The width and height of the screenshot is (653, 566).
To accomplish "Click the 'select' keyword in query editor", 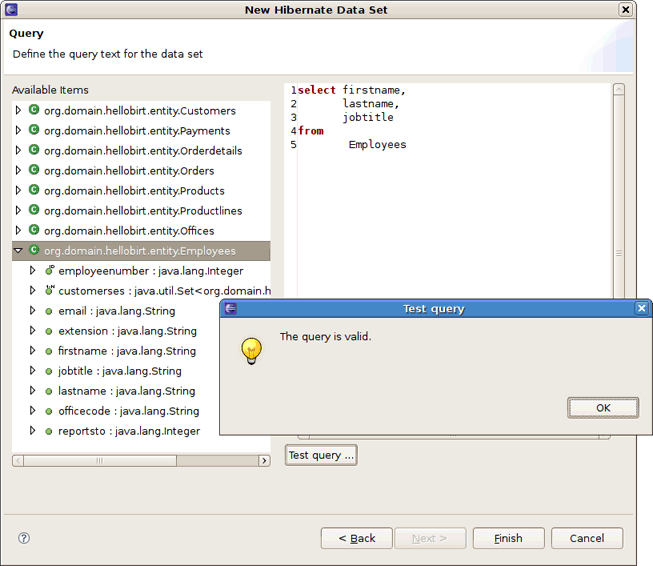I will pos(317,90).
